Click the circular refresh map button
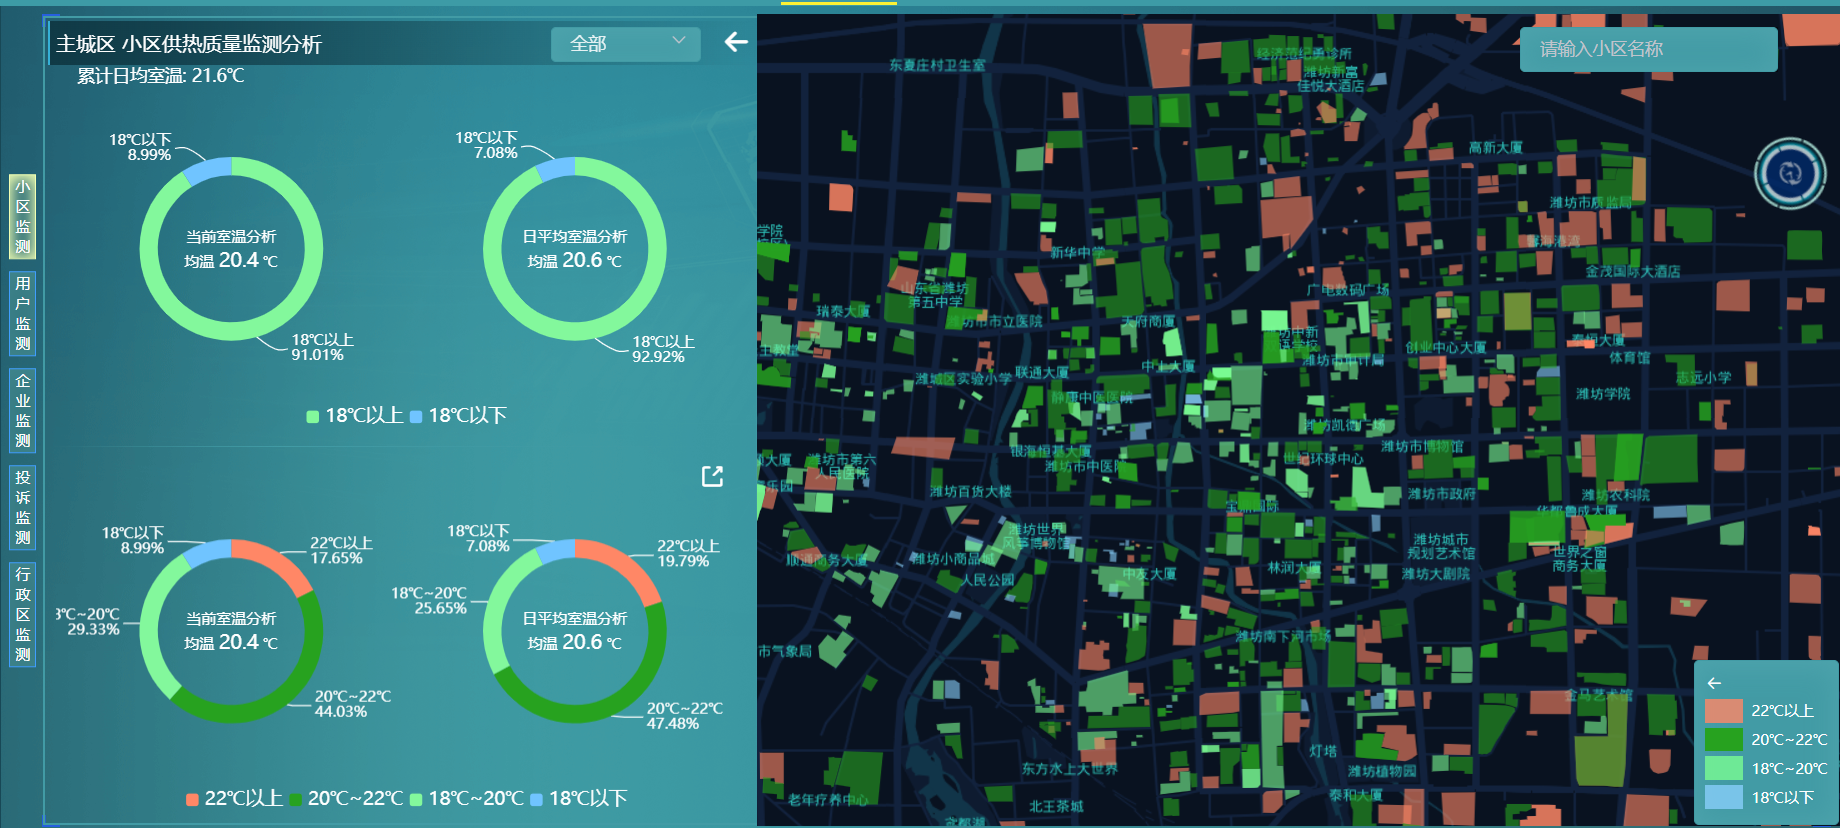The image size is (1840, 828). click(1790, 174)
